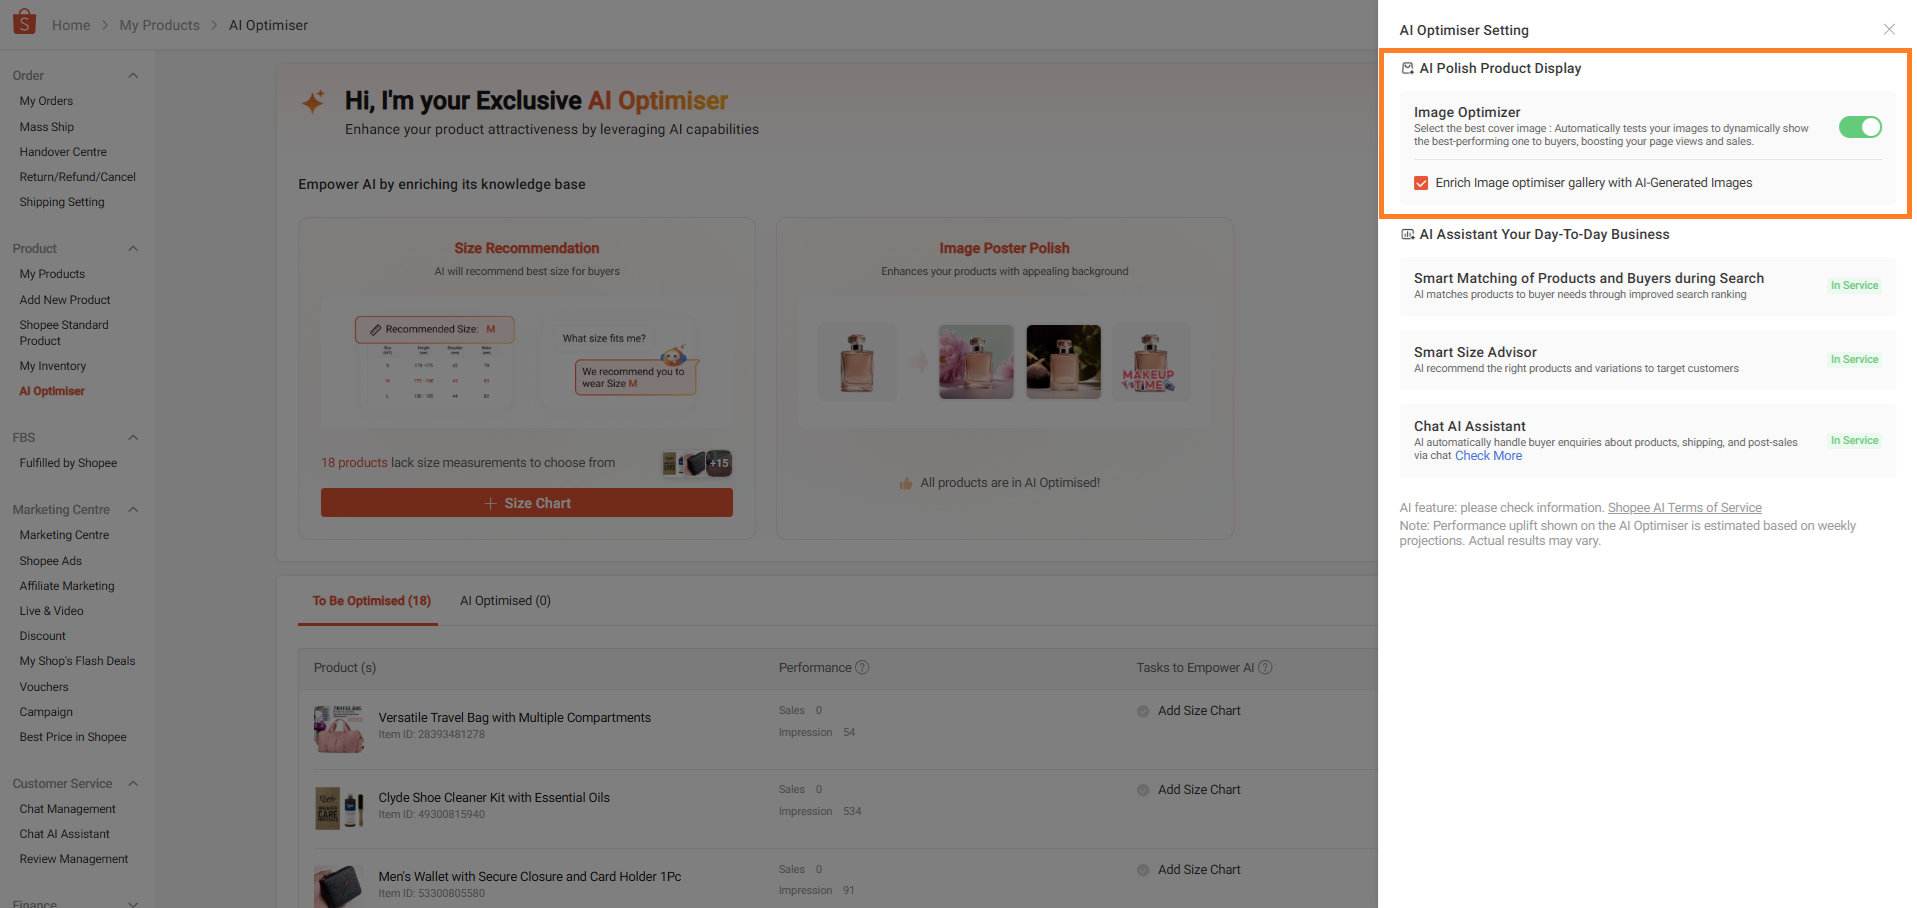Image resolution: width=1917 pixels, height=908 pixels.
Task: Switch to To Be Optimised tab
Action: (371, 601)
